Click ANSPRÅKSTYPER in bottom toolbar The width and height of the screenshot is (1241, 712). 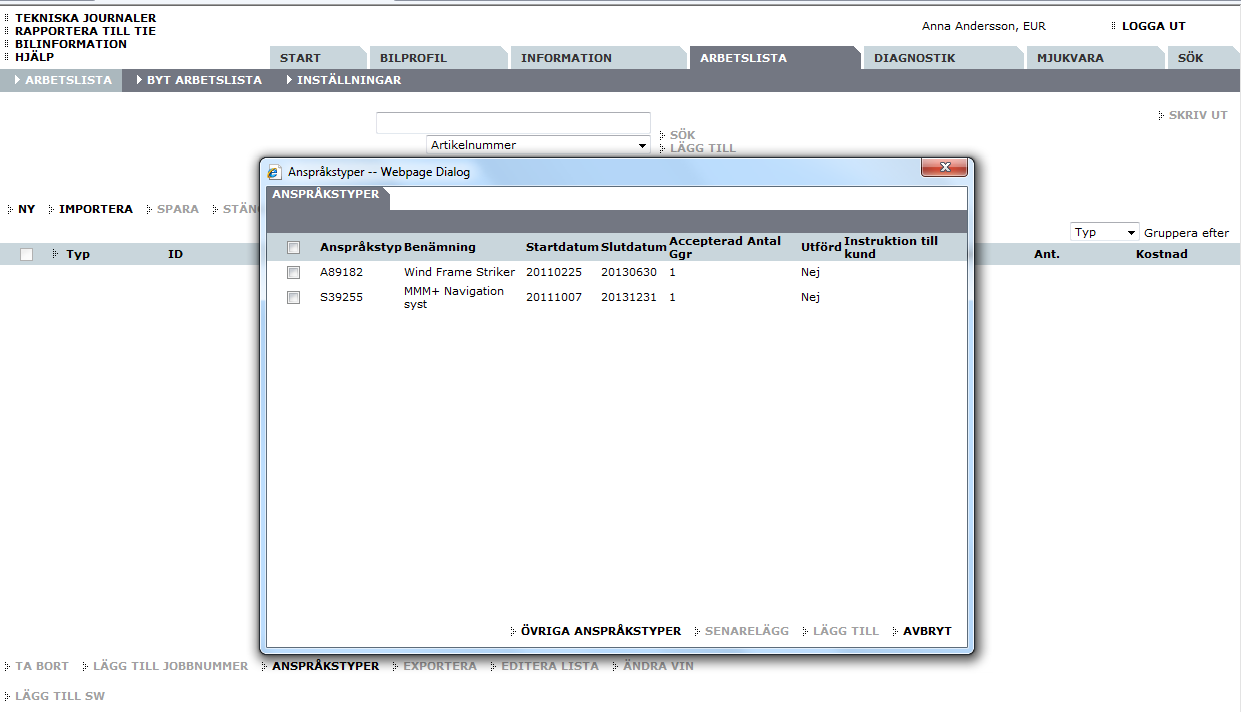coord(325,666)
